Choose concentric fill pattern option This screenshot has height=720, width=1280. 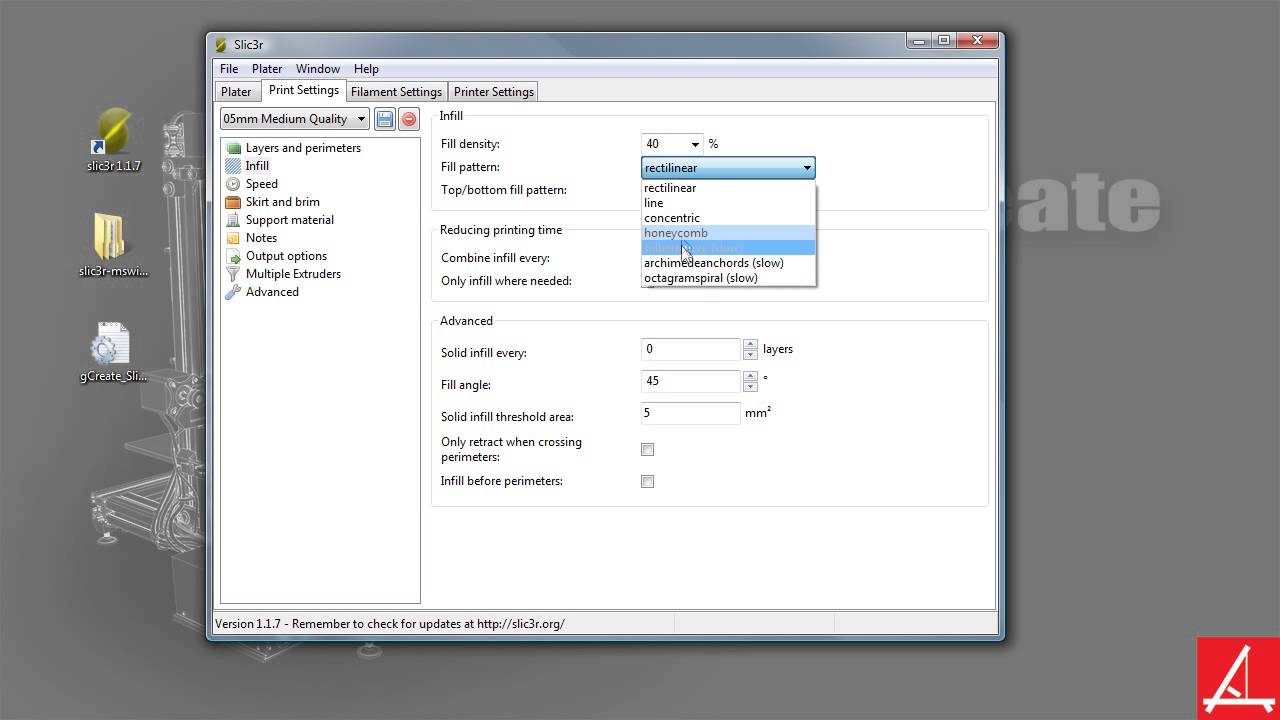[728, 218]
